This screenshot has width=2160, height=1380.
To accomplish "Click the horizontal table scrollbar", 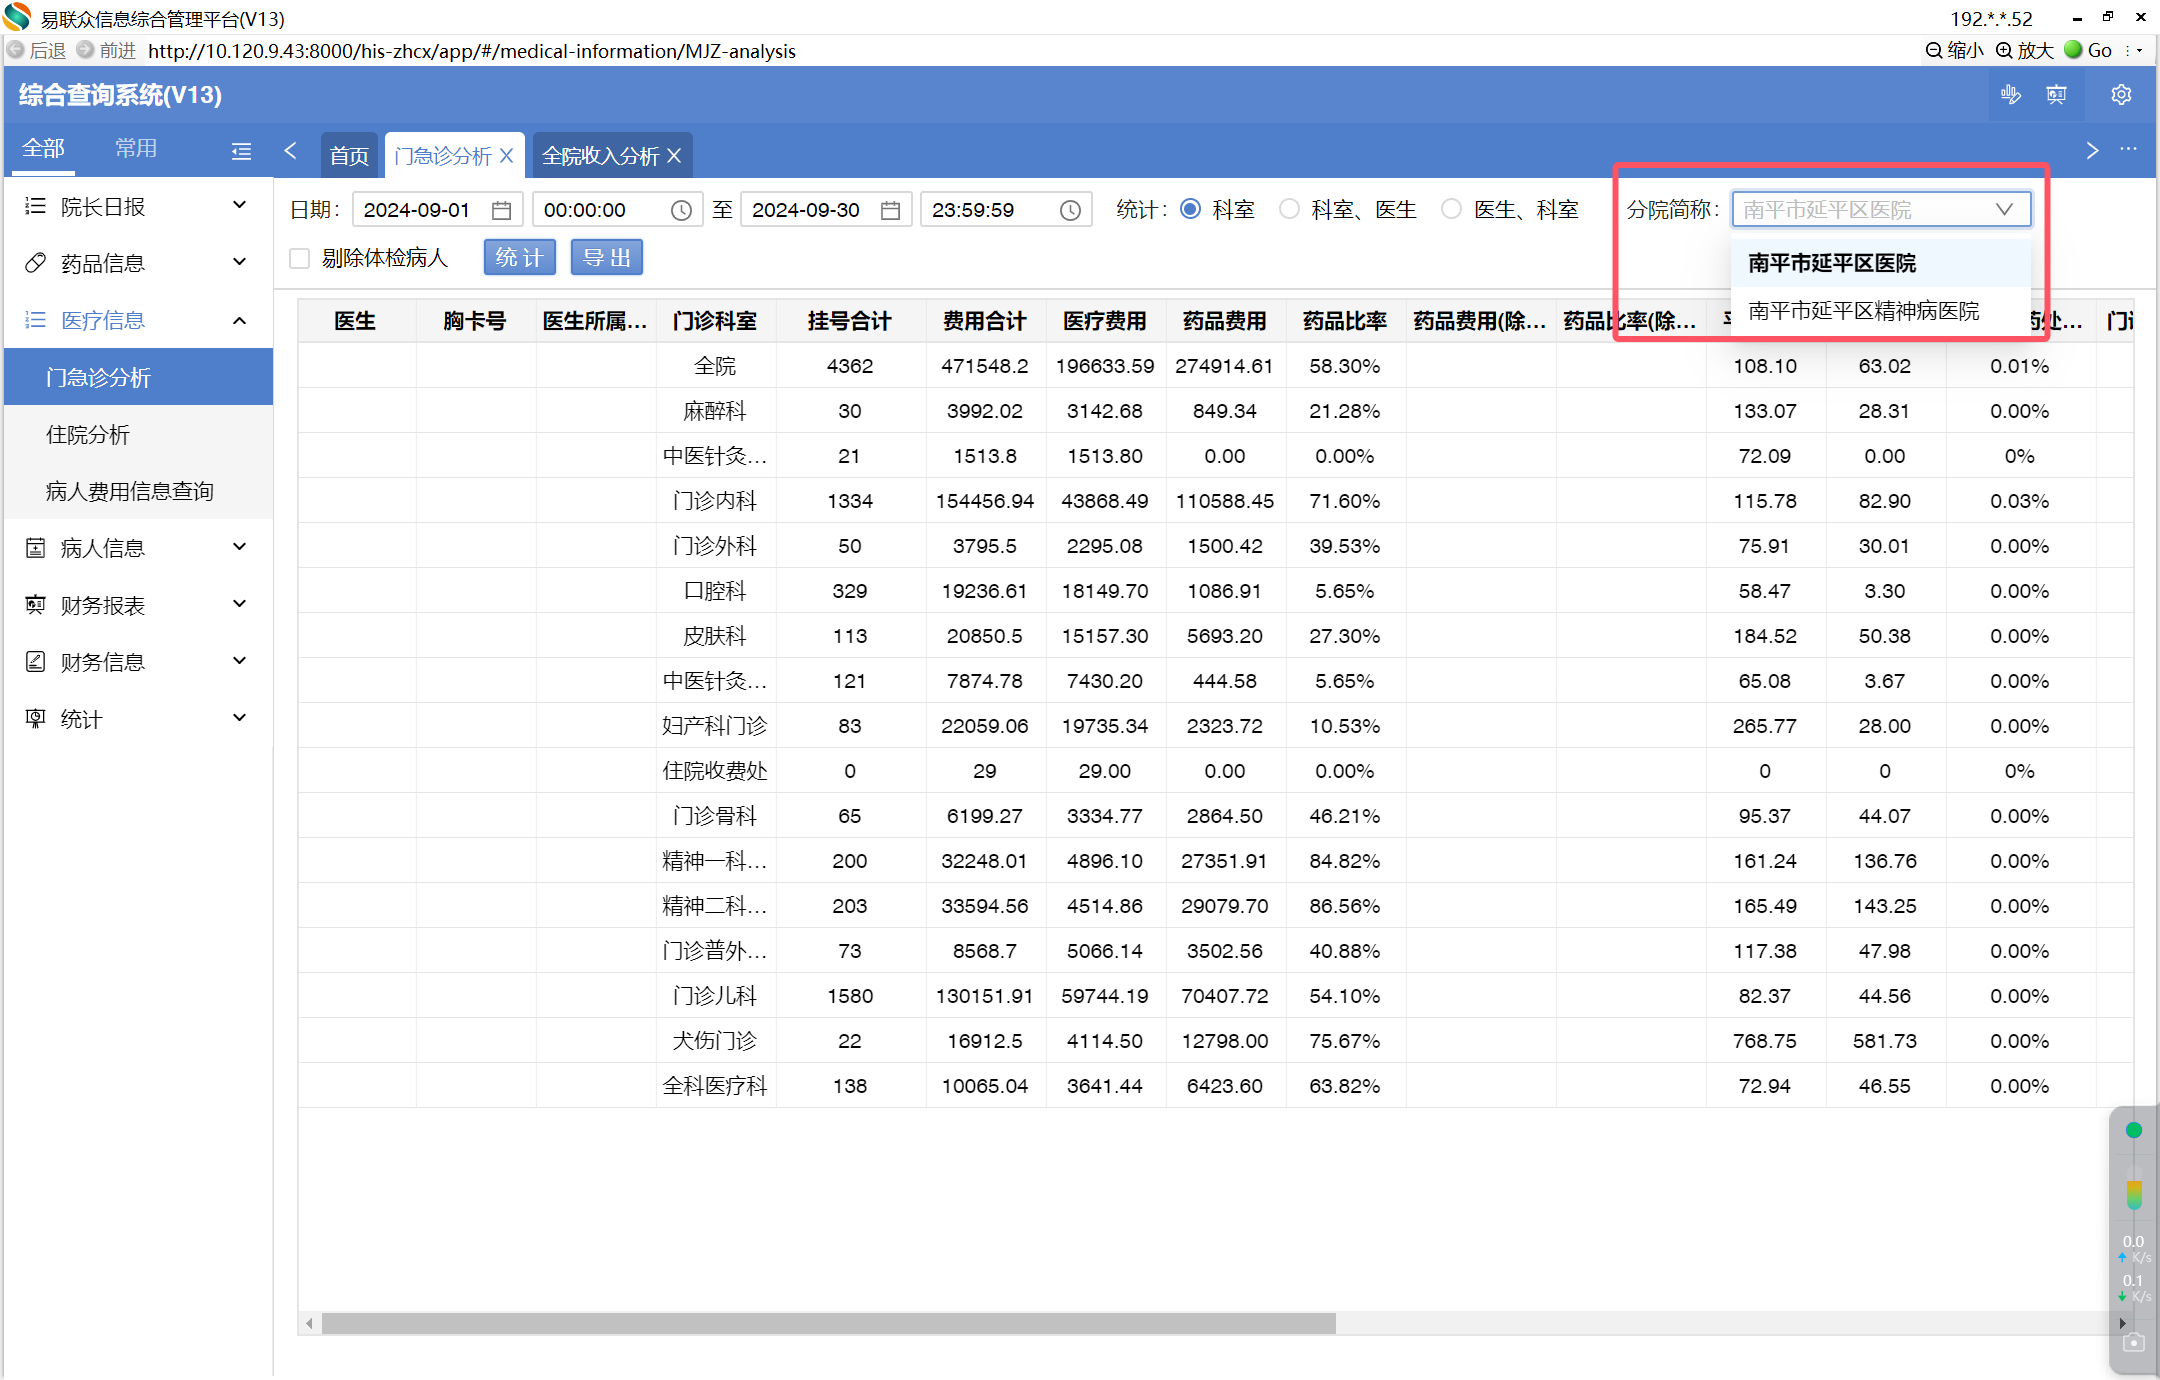I will click(828, 1323).
